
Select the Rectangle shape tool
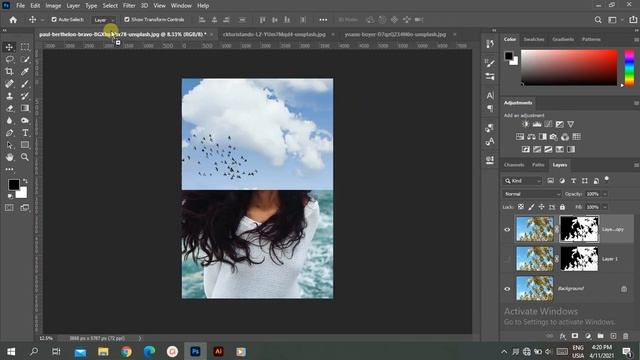pyautogui.click(x=25, y=145)
